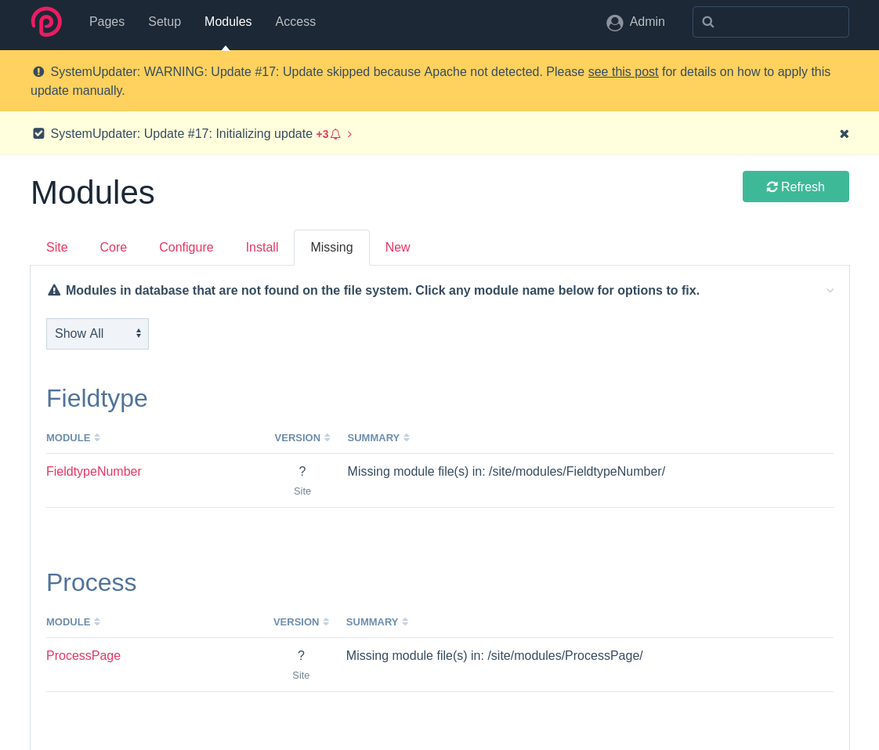Dismiss notices with the X icon
Viewport: 879px width, 750px height.
pyautogui.click(x=844, y=134)
